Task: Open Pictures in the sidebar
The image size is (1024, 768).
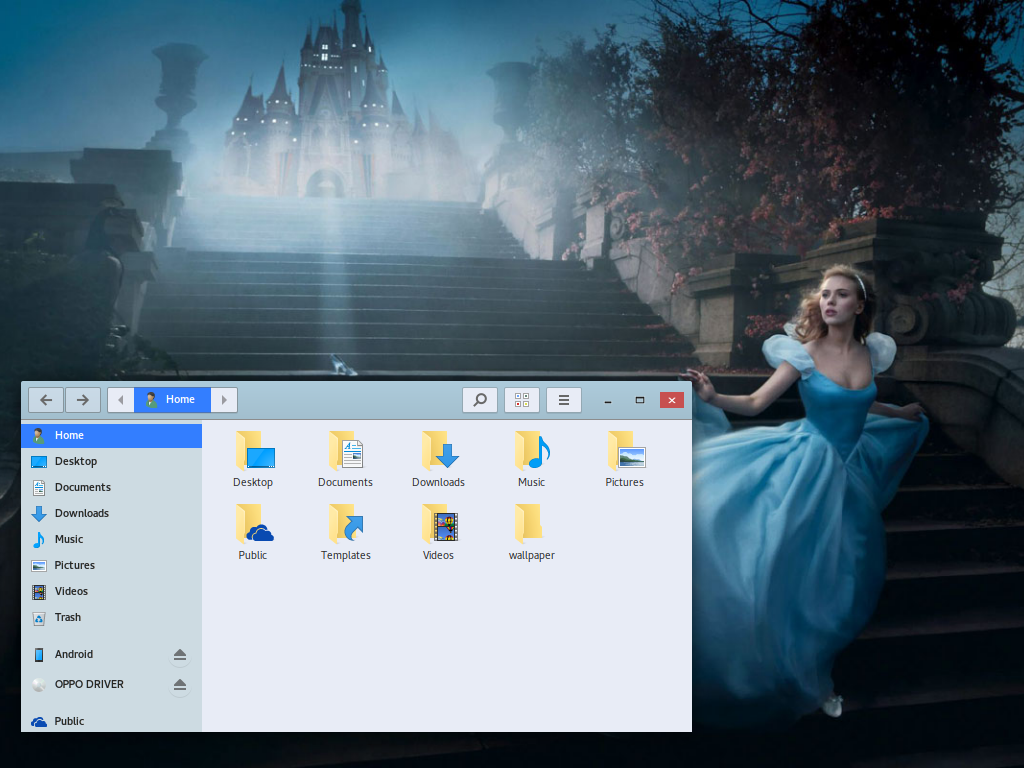Action: pos(112,566)
